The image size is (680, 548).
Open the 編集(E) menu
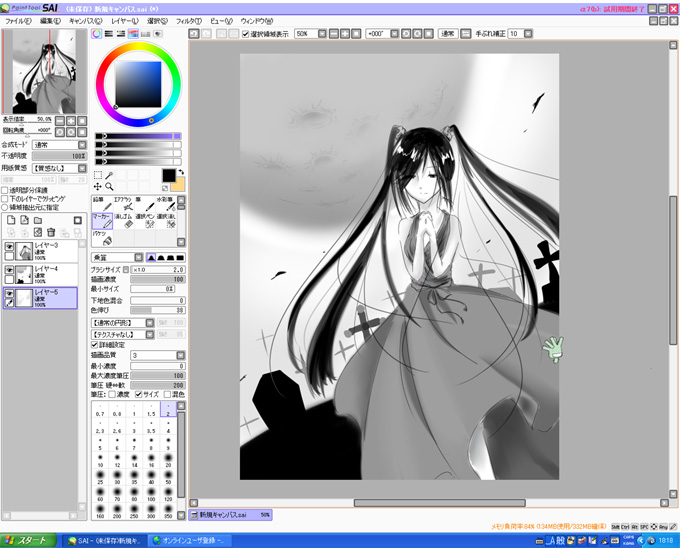pos(50,21)
